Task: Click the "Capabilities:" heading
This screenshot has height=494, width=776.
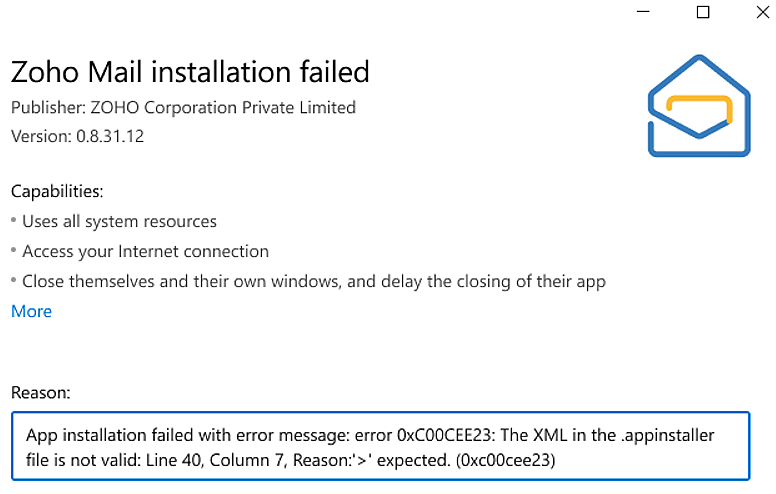Action: [x=57, y=191]
